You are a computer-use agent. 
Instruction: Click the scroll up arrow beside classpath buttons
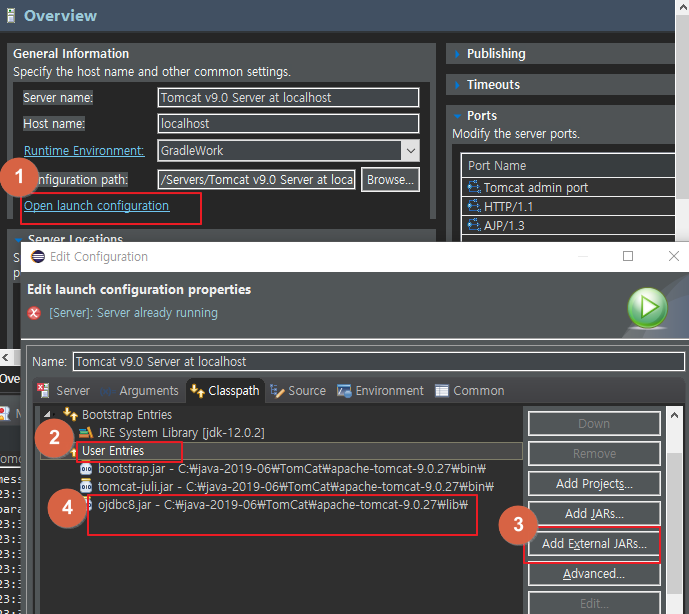(x=675, y=415)
